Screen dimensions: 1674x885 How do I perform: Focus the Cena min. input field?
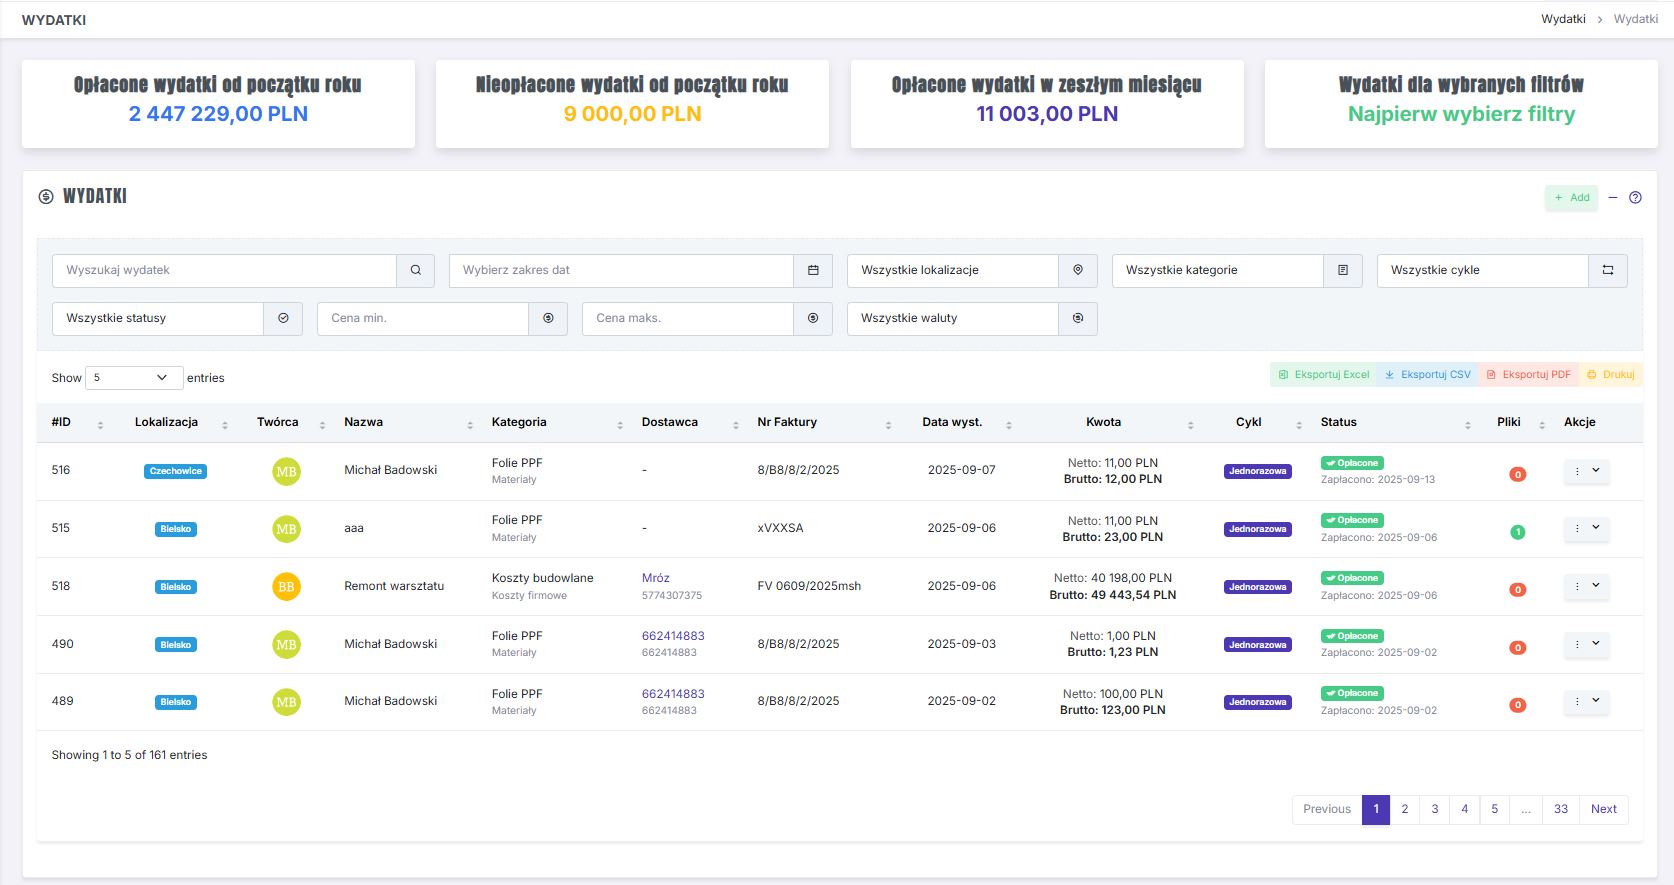coord(422,318)
